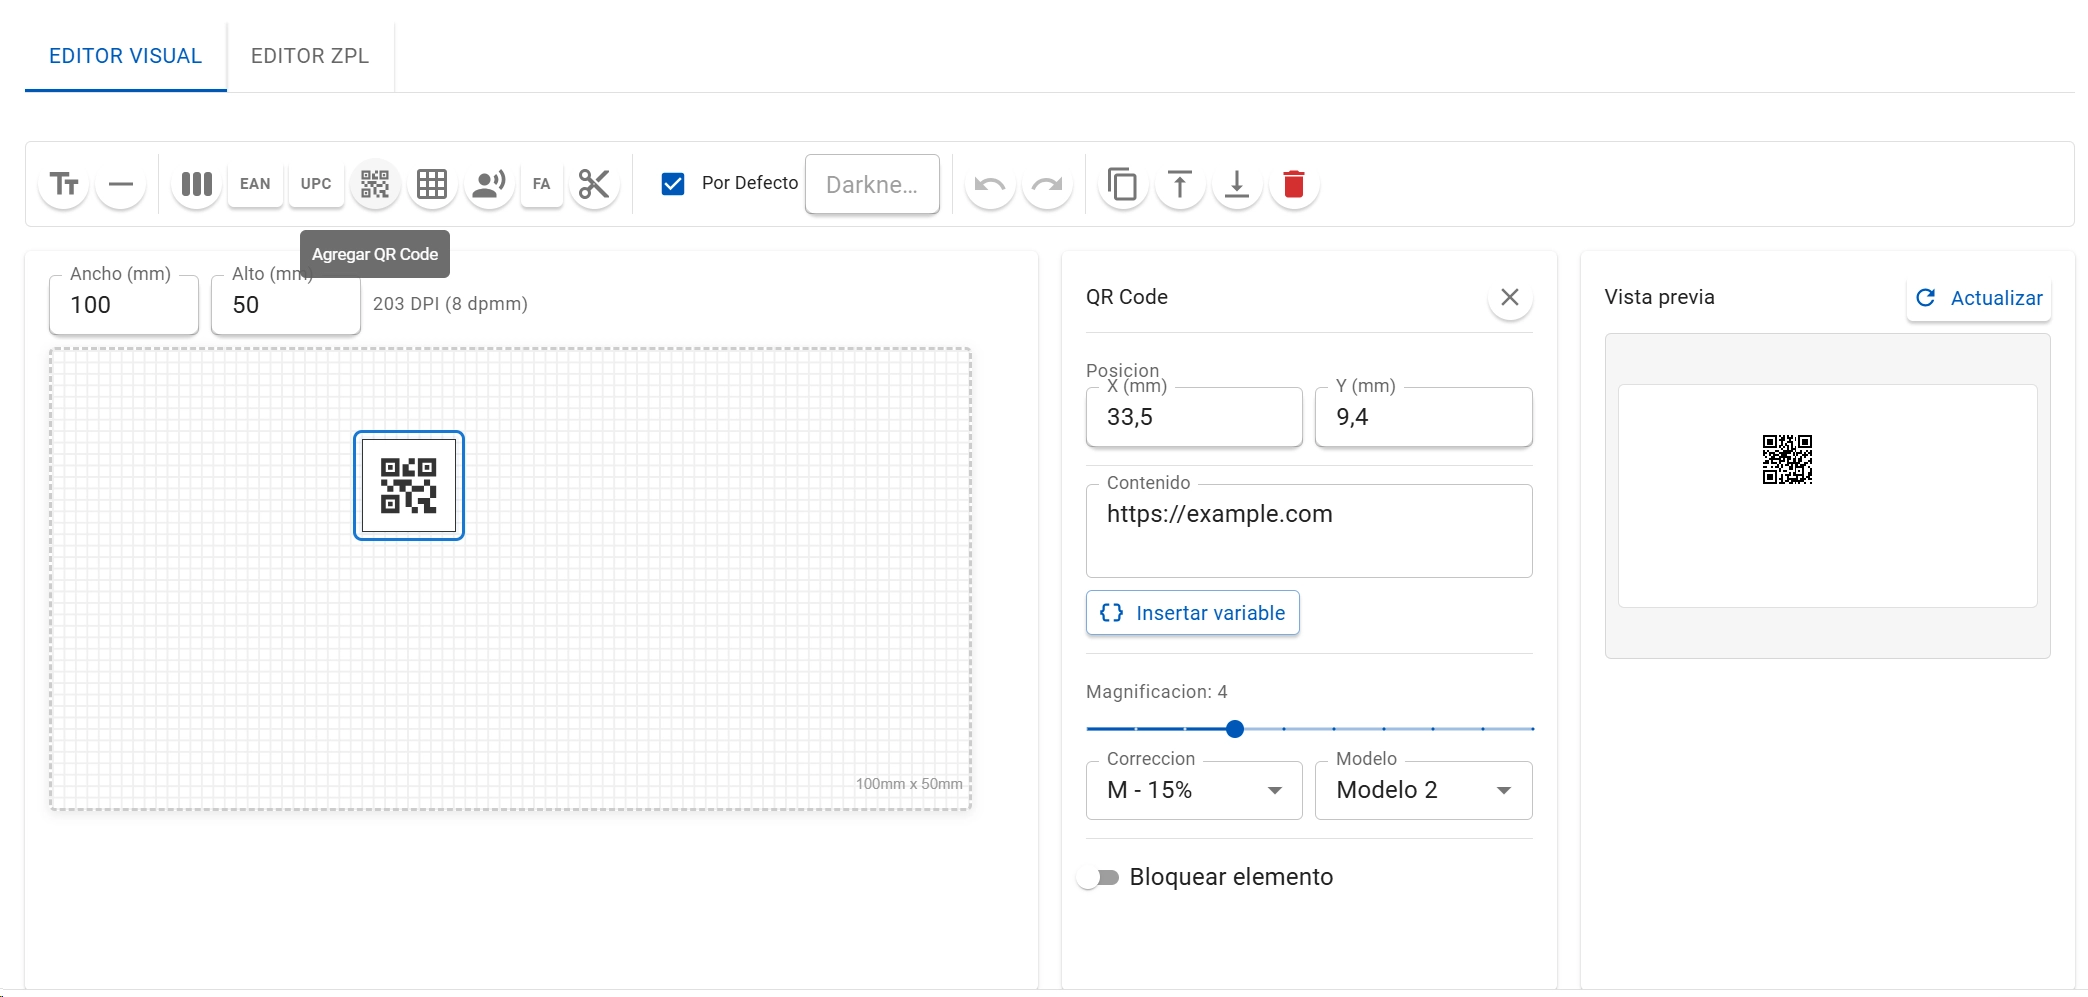This screenshot has height=997, width=2088.
Task: Click the 100mm x 50mm canvas label
Action: click(909, 784)
